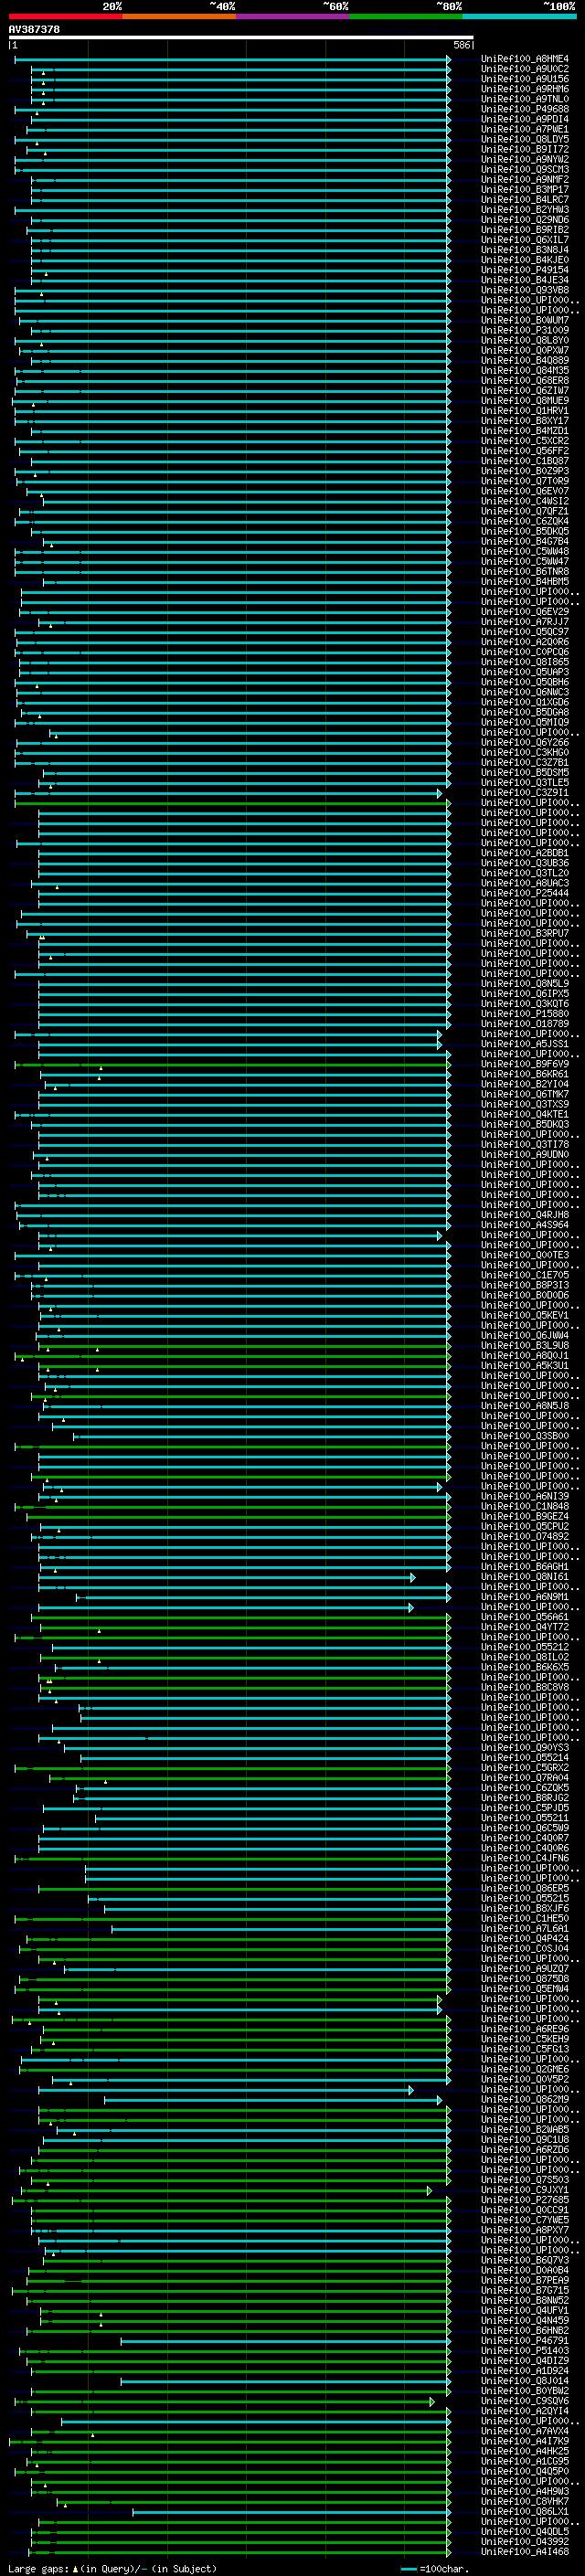
Task: Select hit UniRef100_B6Q7V3
Action: (x=525, y=2260)
